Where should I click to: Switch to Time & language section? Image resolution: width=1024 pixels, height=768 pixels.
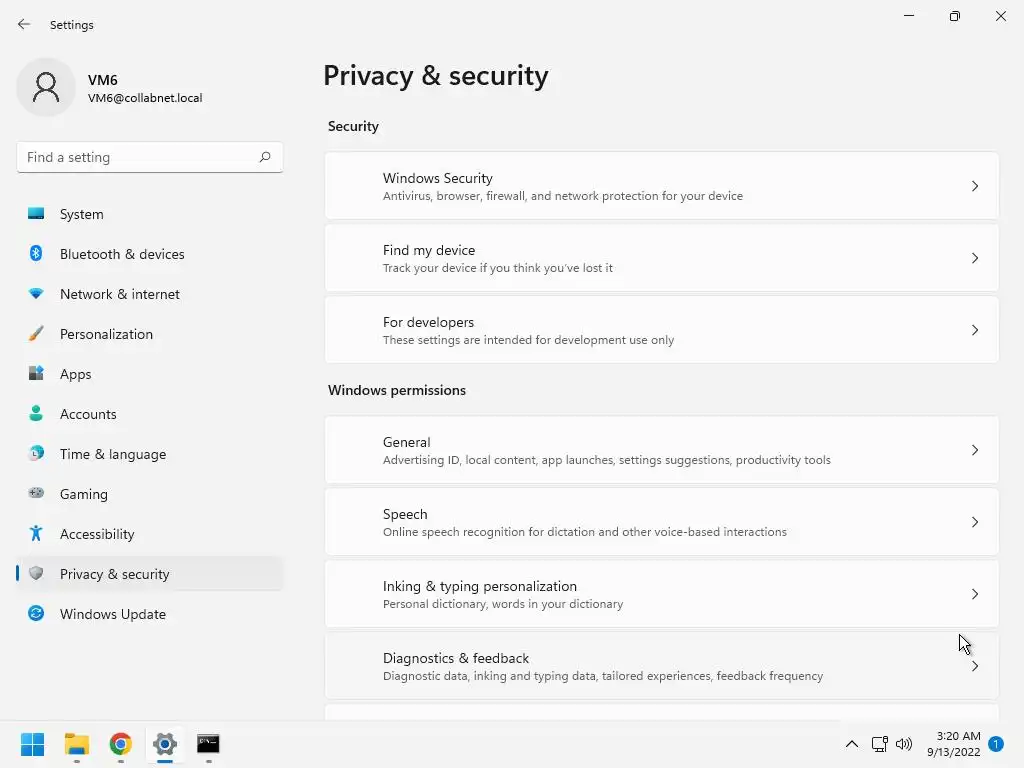(112, 454)
